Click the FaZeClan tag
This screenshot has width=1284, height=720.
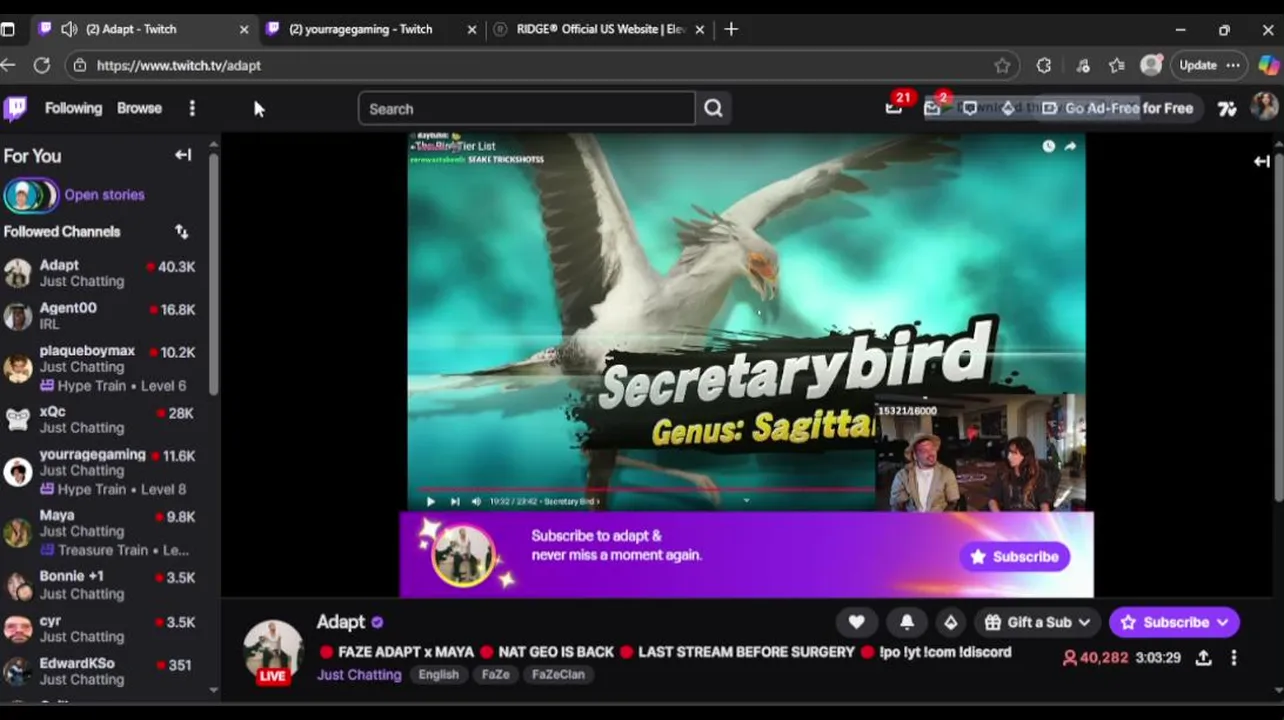point(558,674)
